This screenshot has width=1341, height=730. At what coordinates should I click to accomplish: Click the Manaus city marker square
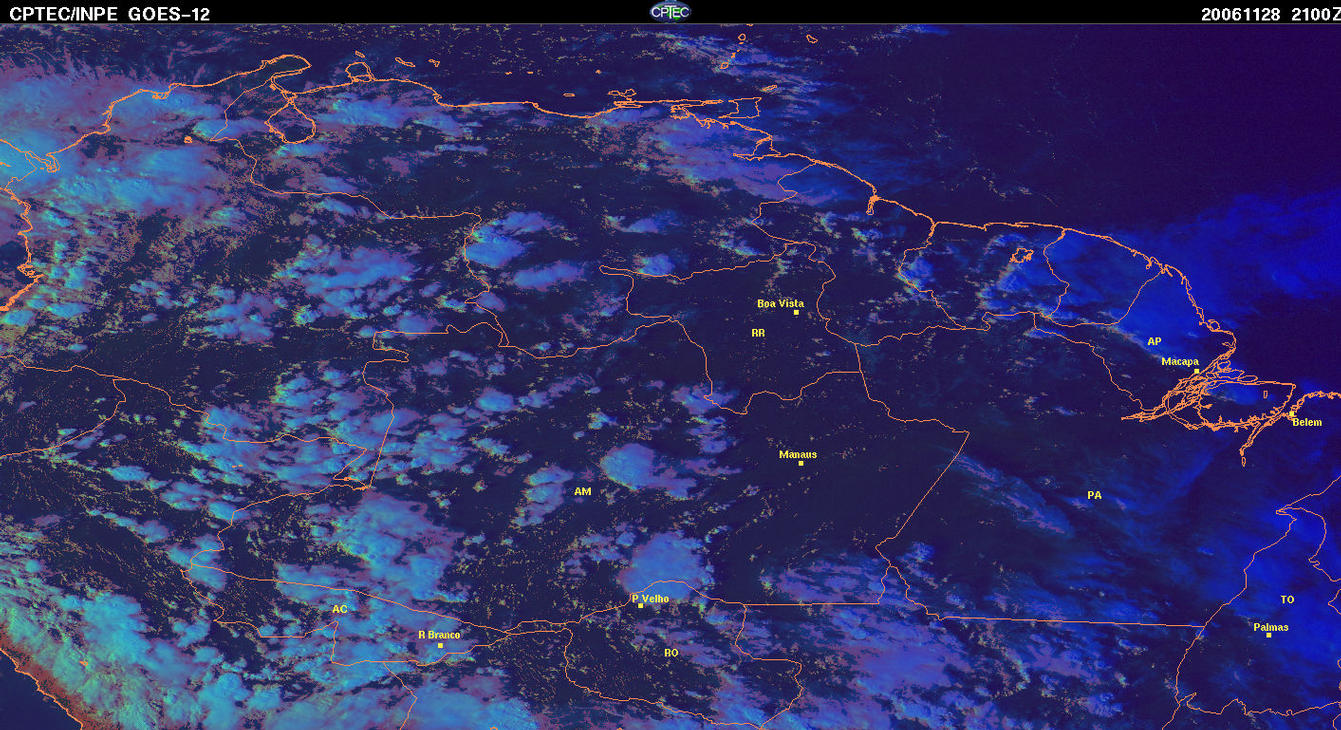click(x=800, y=463)
